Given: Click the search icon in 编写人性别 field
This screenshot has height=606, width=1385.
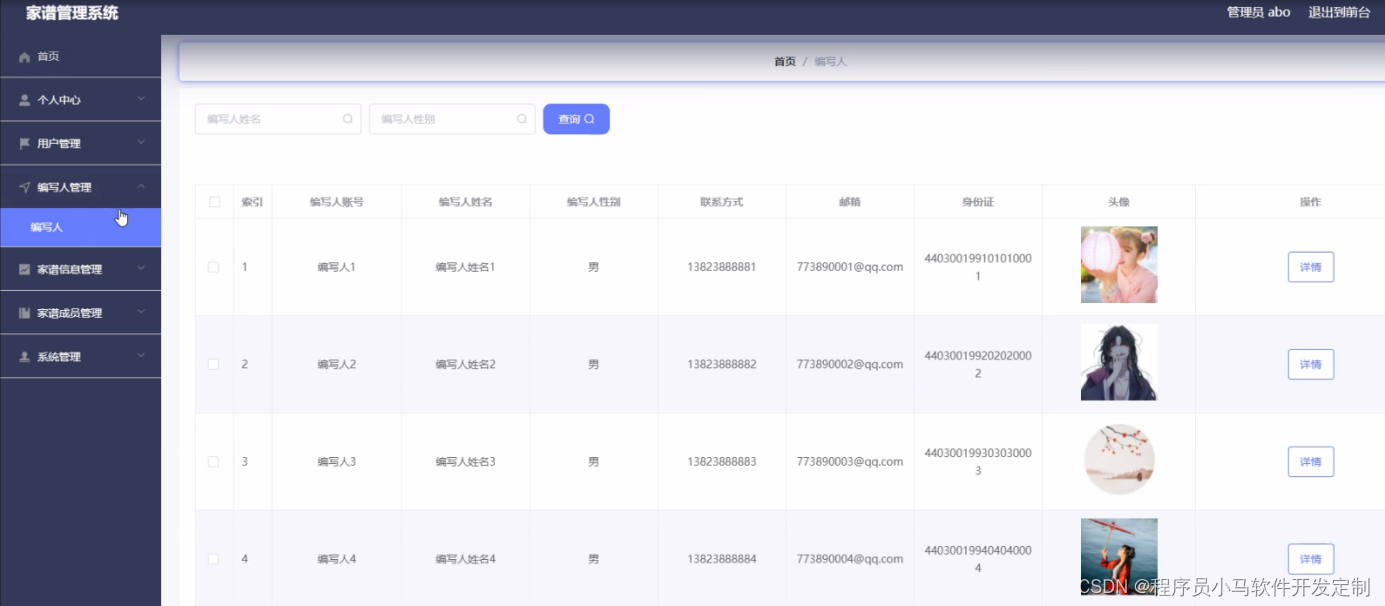Looking at the screenshot, I should [x=521, y=119].
